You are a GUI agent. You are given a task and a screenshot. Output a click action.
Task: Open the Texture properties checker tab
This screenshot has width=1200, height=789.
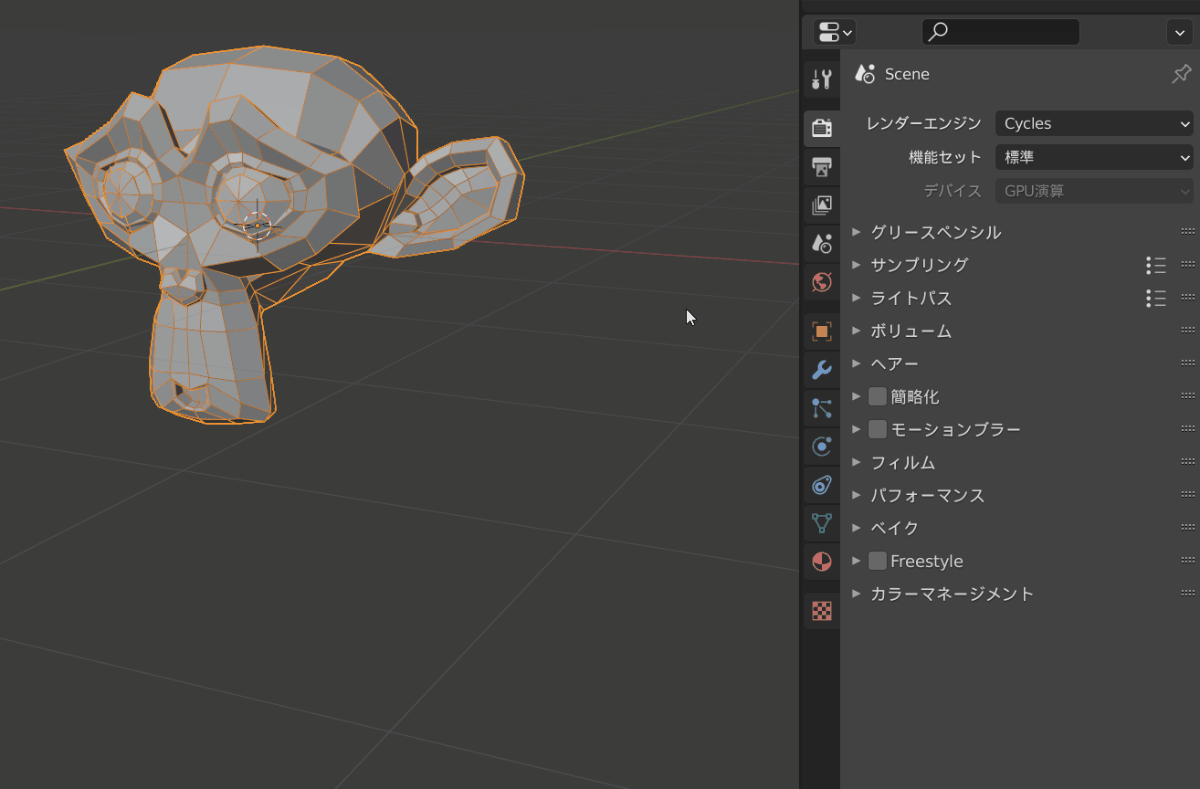tap(822, 610)
